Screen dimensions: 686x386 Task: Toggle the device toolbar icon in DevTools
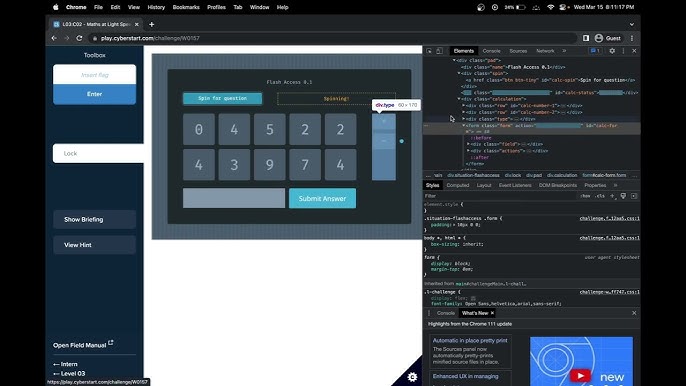(439, 51)
